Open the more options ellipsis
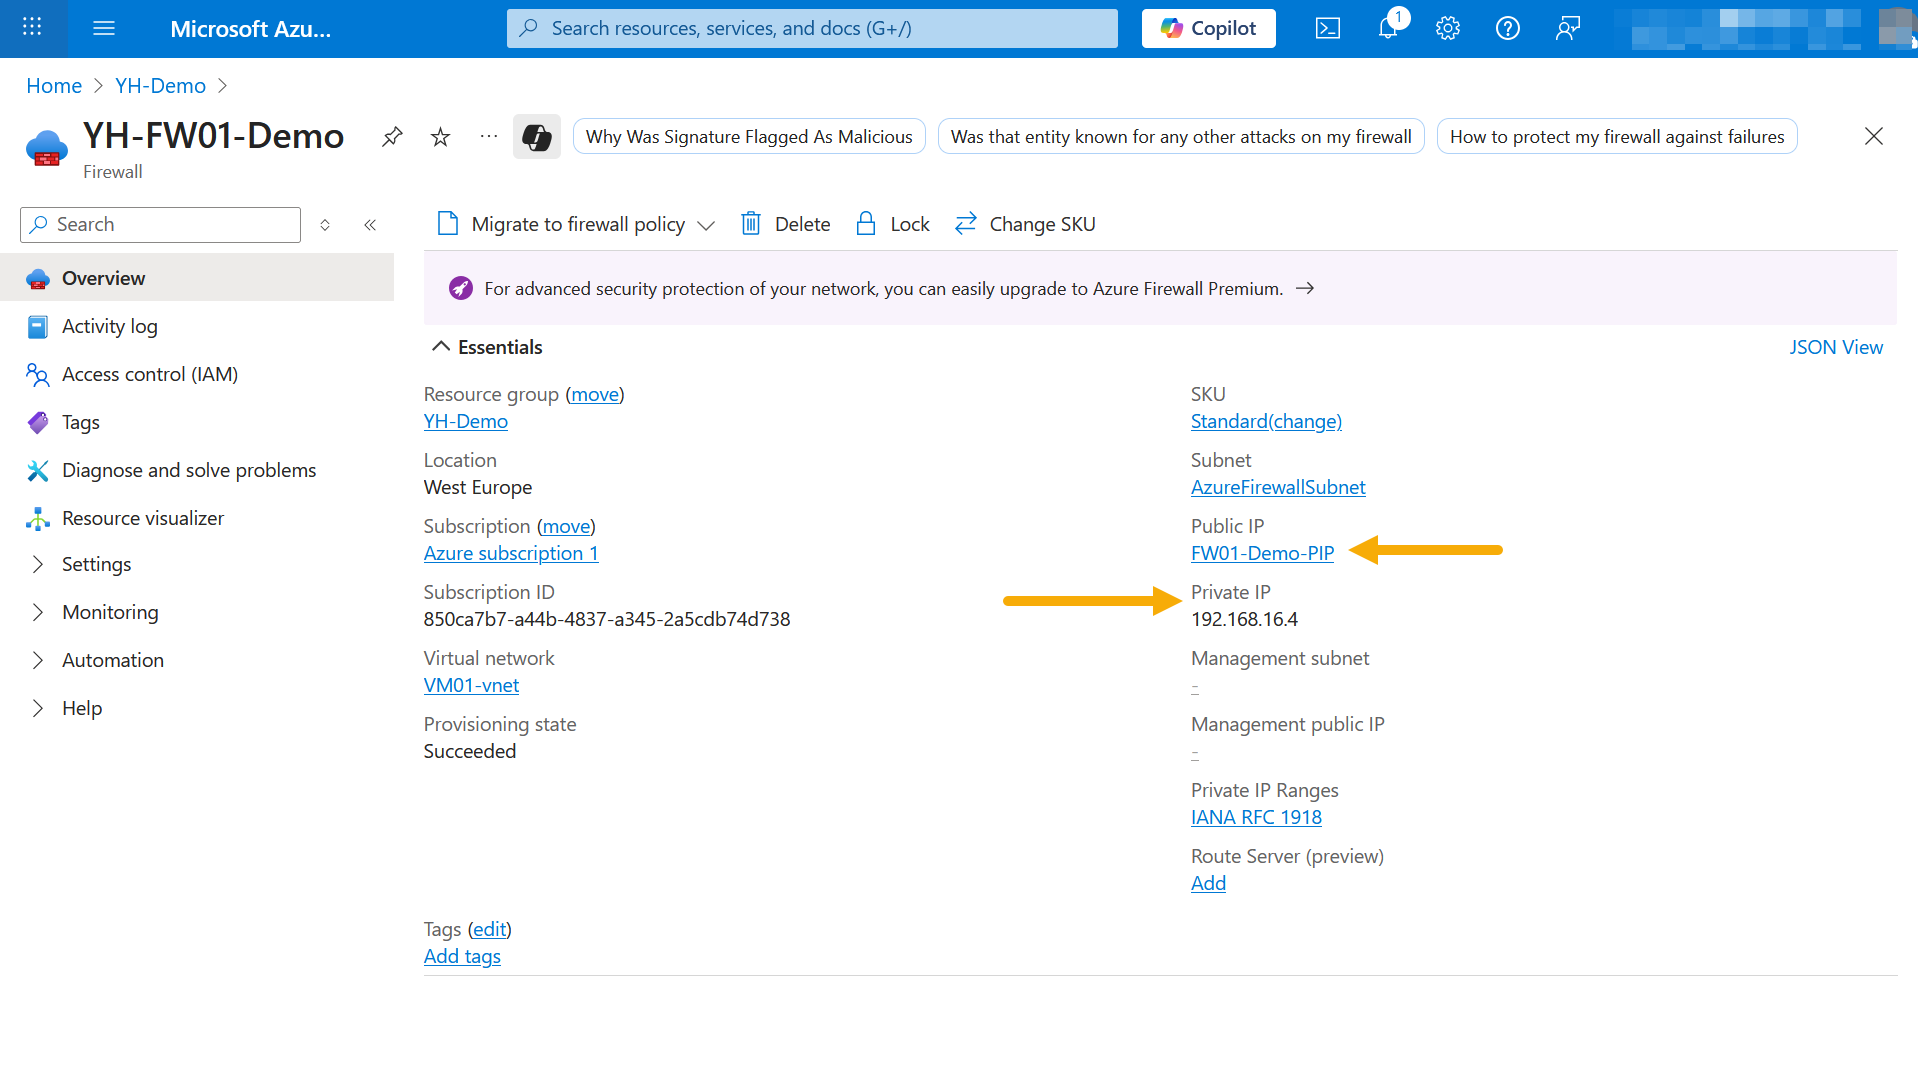1918x1066 pixels. click(x=488, y=136)
